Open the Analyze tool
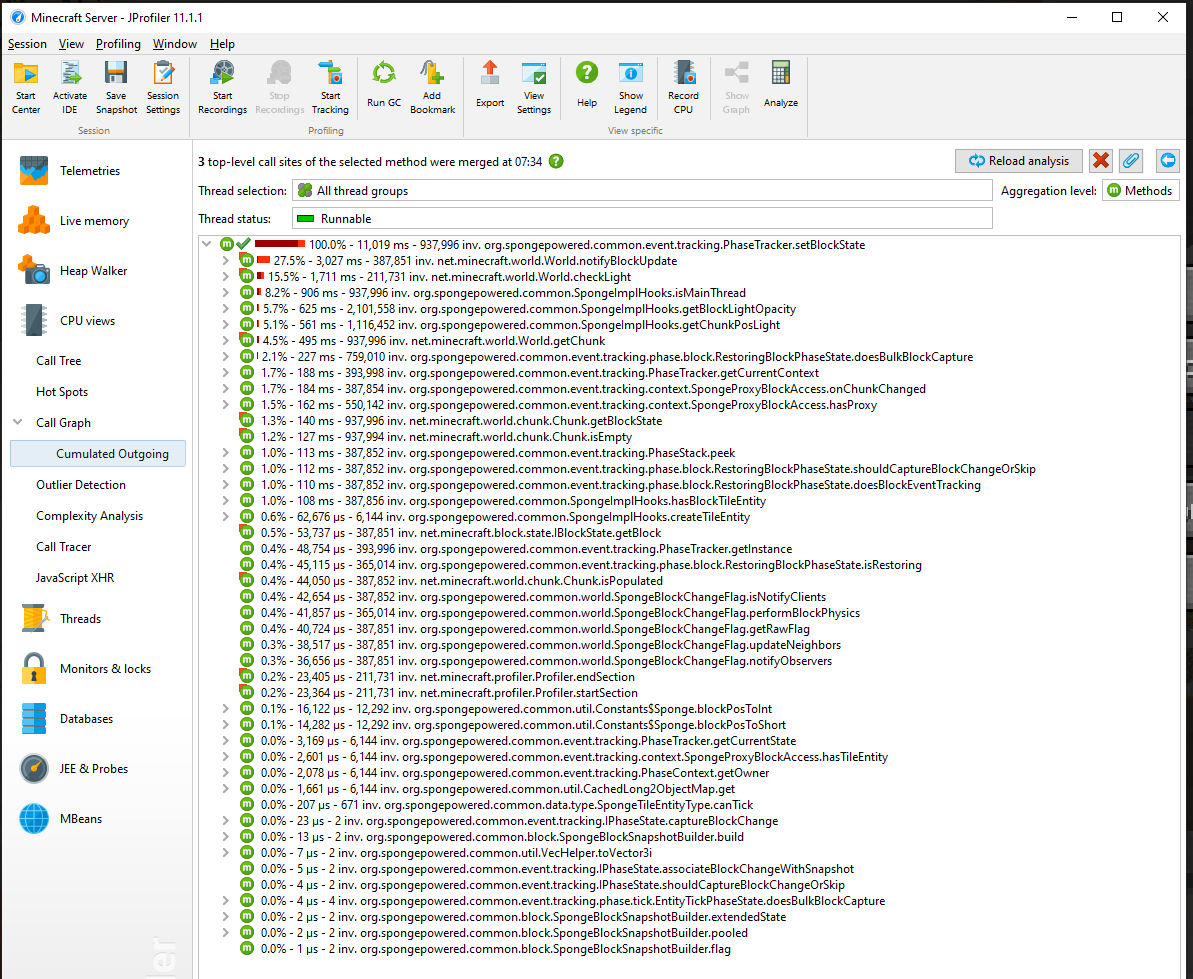1193x979 pixels. click(x=780, y=87)
